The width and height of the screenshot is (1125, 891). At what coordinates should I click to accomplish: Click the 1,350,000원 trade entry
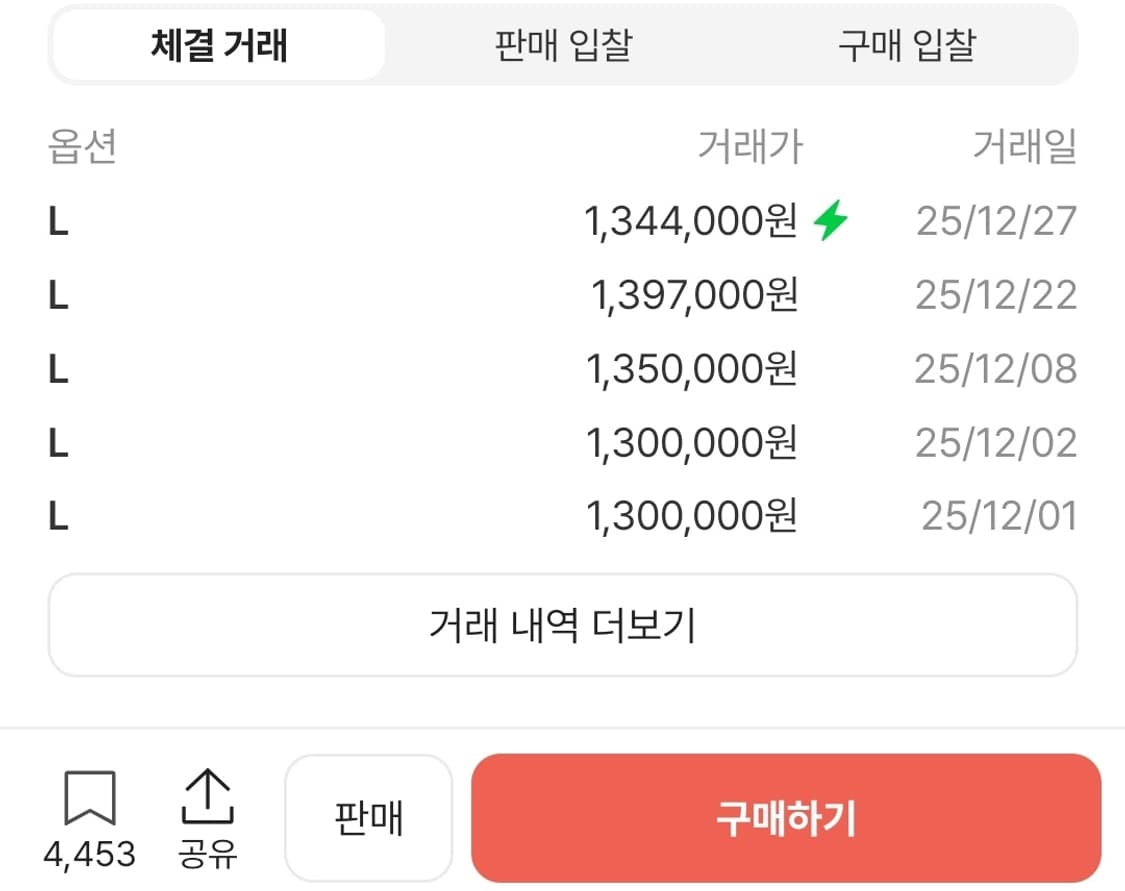[693, 368]
